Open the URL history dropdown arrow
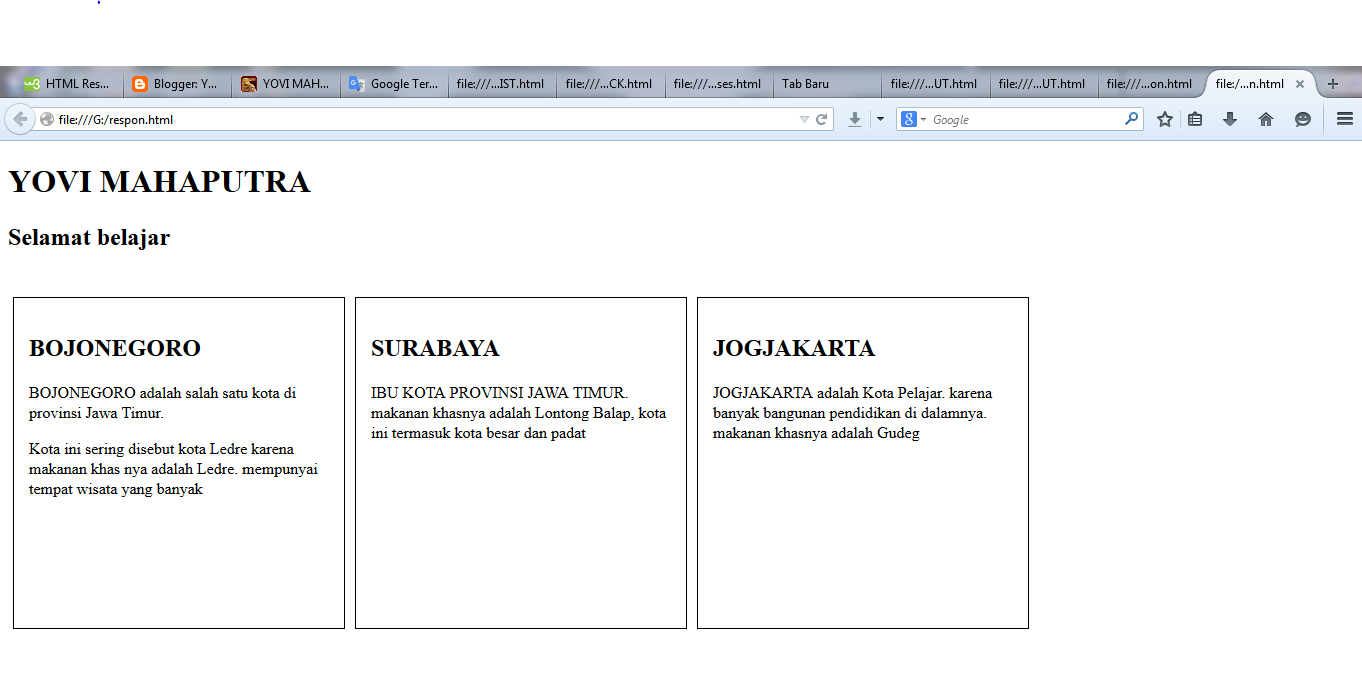The width and height of the screenshot is (1362, 684). 804,120
